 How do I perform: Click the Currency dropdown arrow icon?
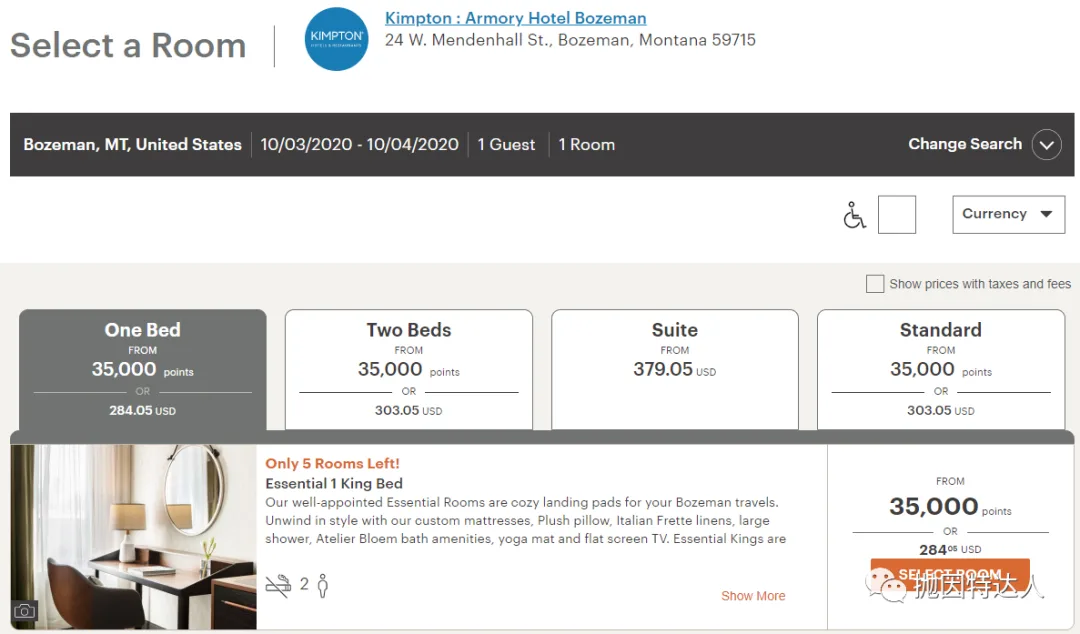tap(1047, 214)
